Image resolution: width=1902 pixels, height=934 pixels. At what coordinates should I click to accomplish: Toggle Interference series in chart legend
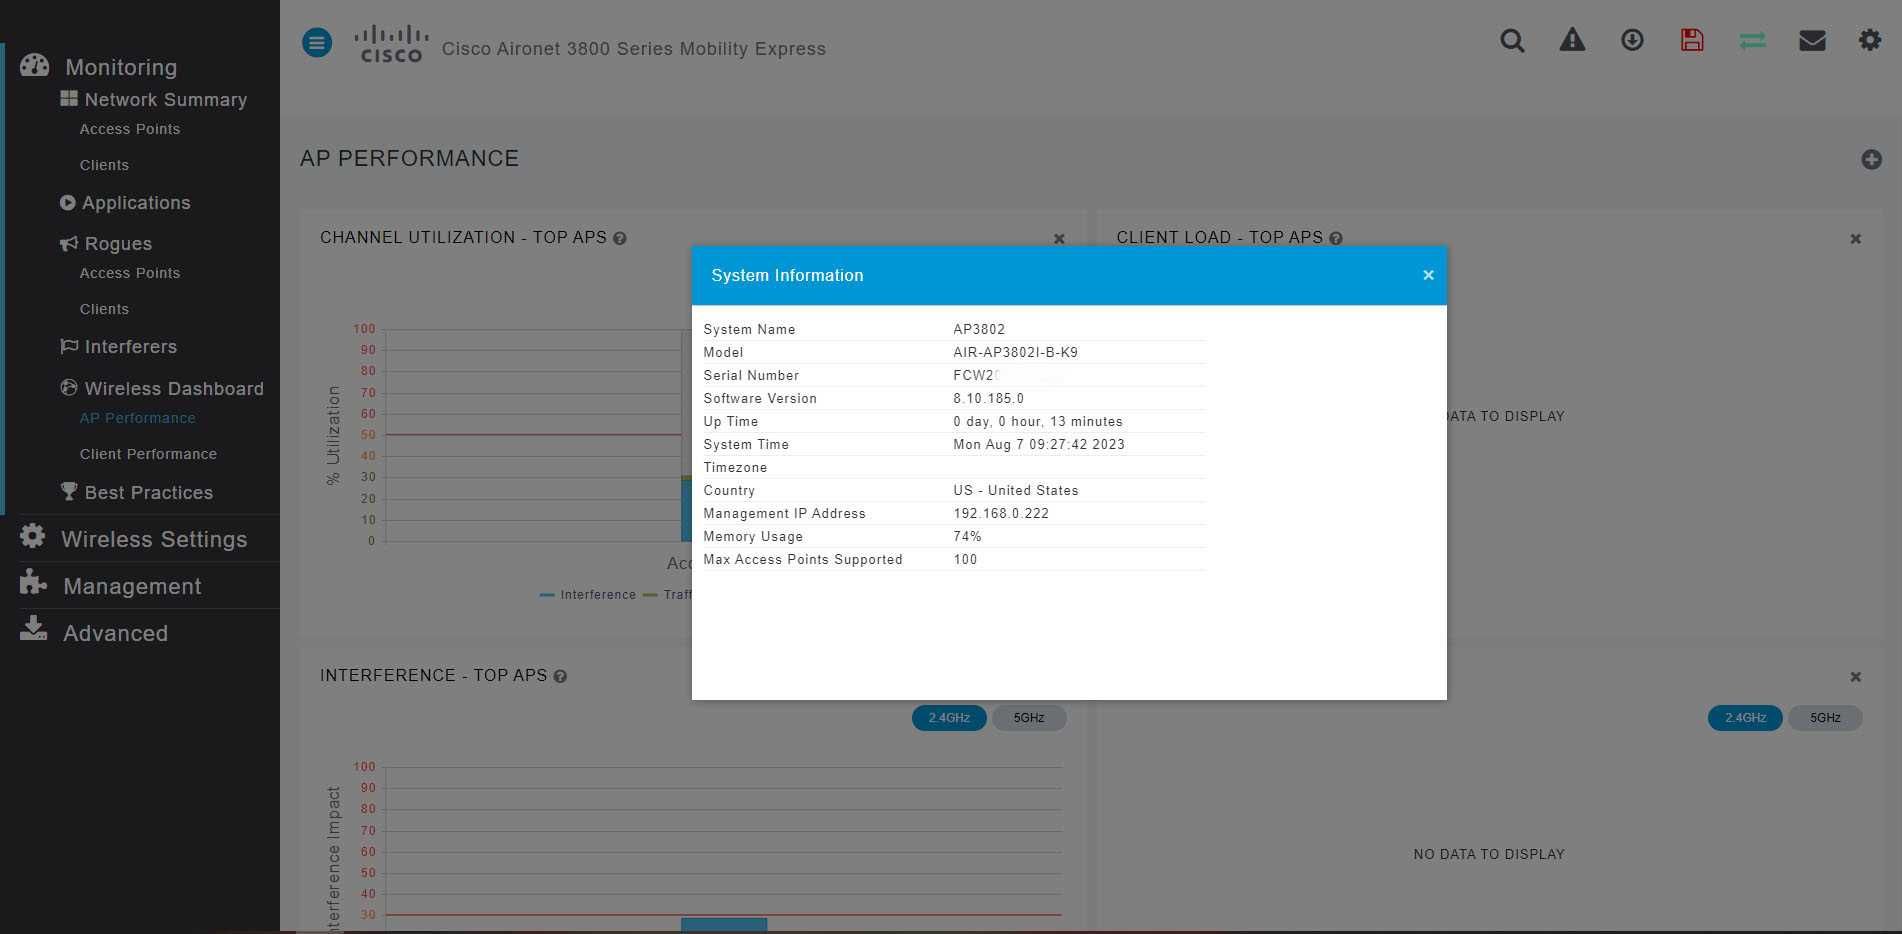(588, 595)
